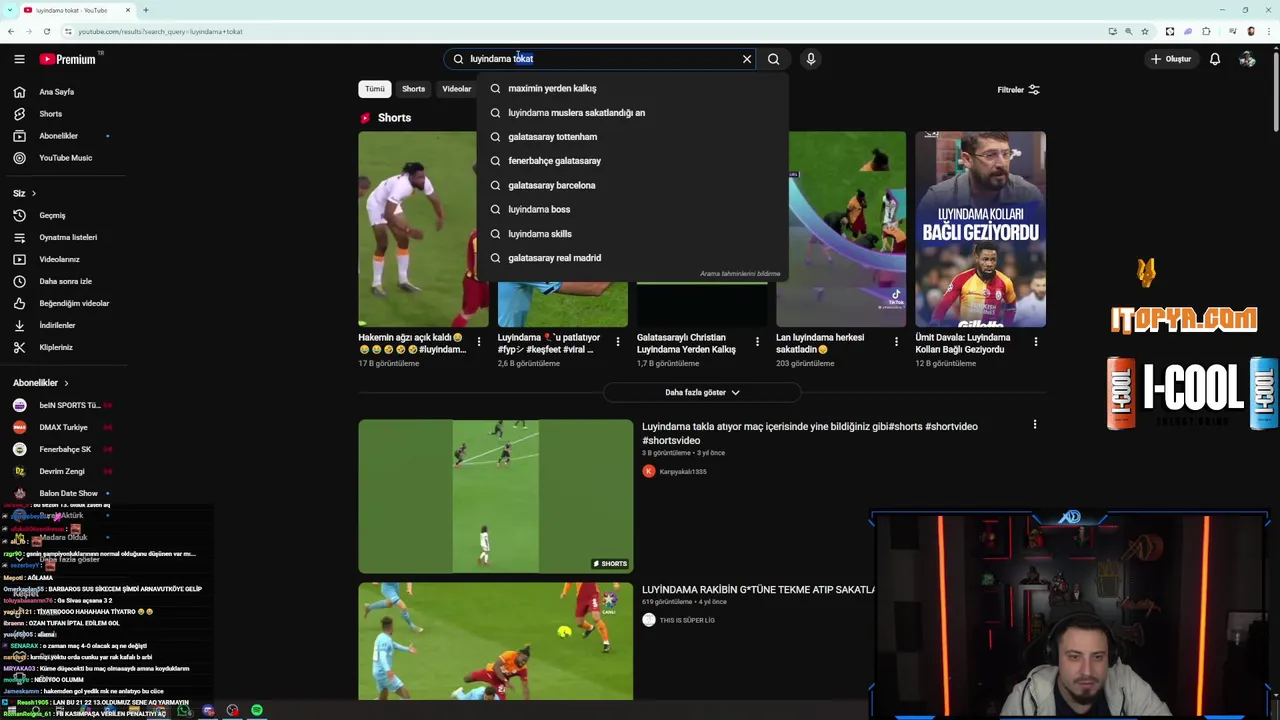Reload the page in Chrome
The height and width of the screenshot is (720, 1280).
(x=46, y=31)
